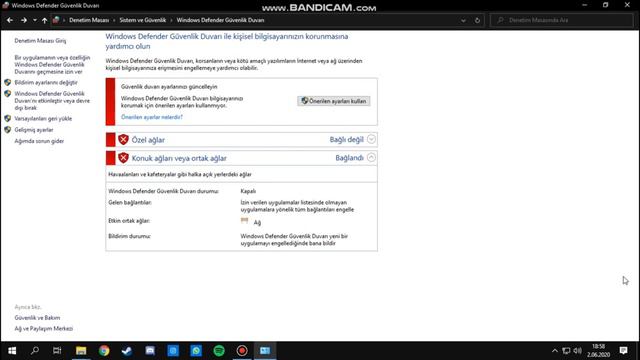Open Denetim Masası Giriş link
The width and height of the screenshot is (640, 360).
pyautogui.click(x=40, y=41)
